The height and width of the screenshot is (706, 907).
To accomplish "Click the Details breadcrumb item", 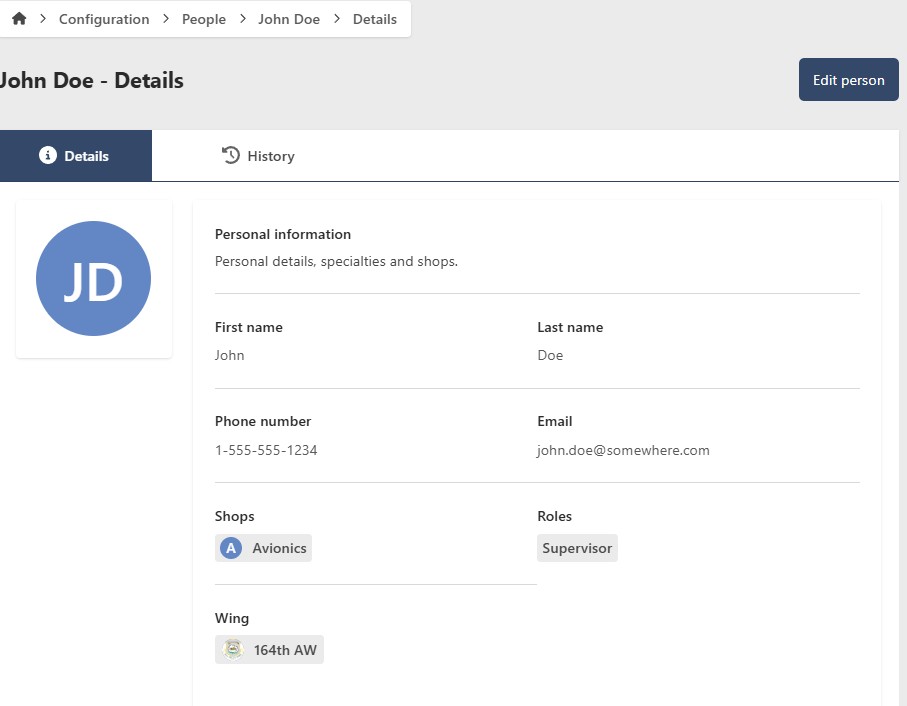I will pyautogui.click(x=375, y=18).
